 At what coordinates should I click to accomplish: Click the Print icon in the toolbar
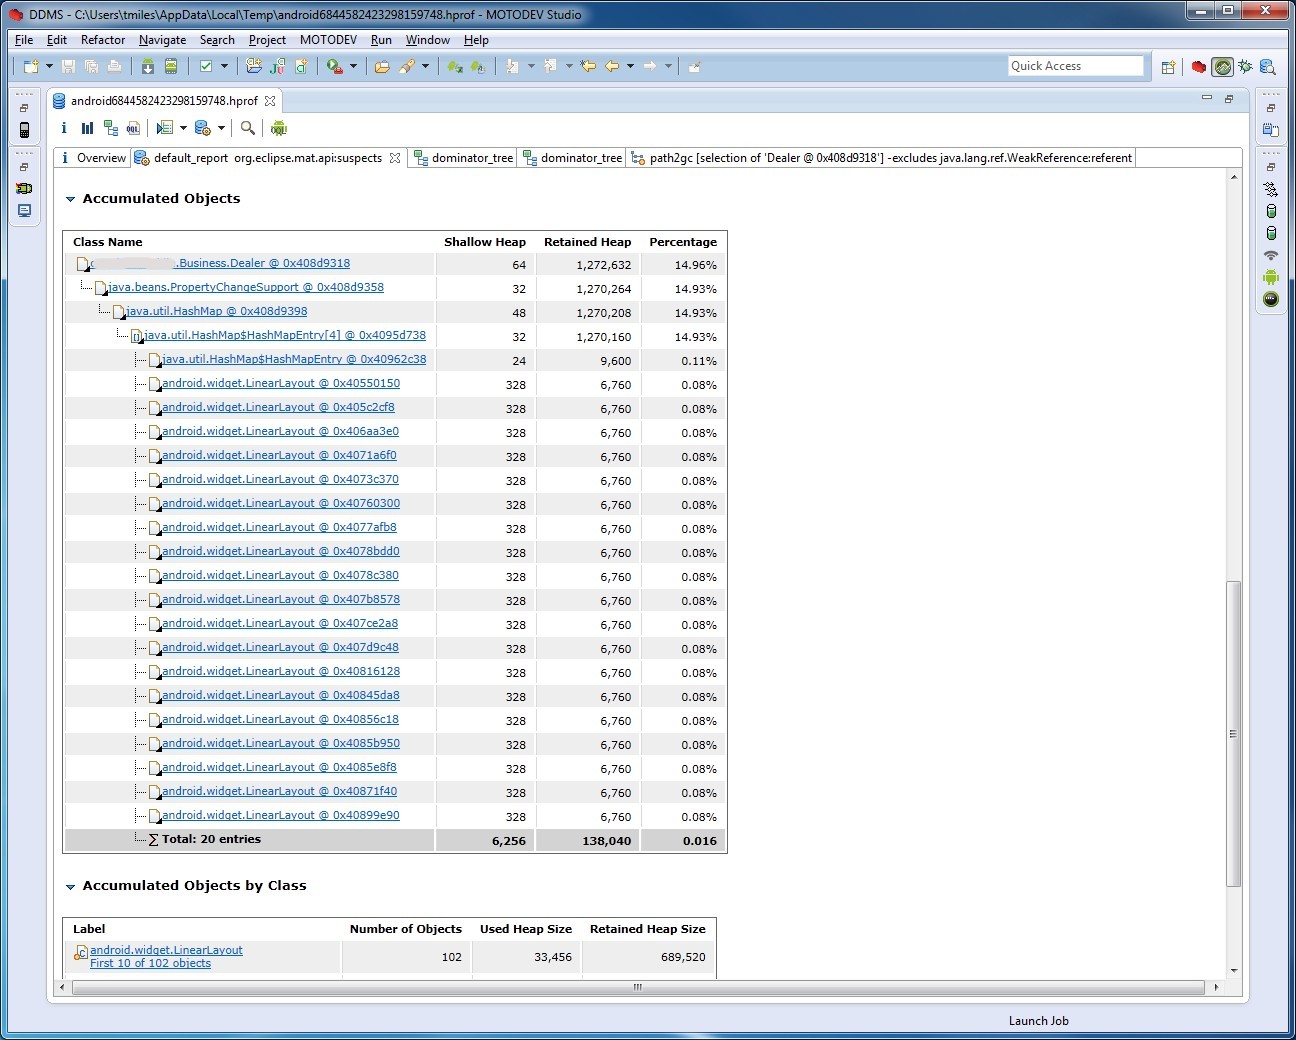pos(114,66)
